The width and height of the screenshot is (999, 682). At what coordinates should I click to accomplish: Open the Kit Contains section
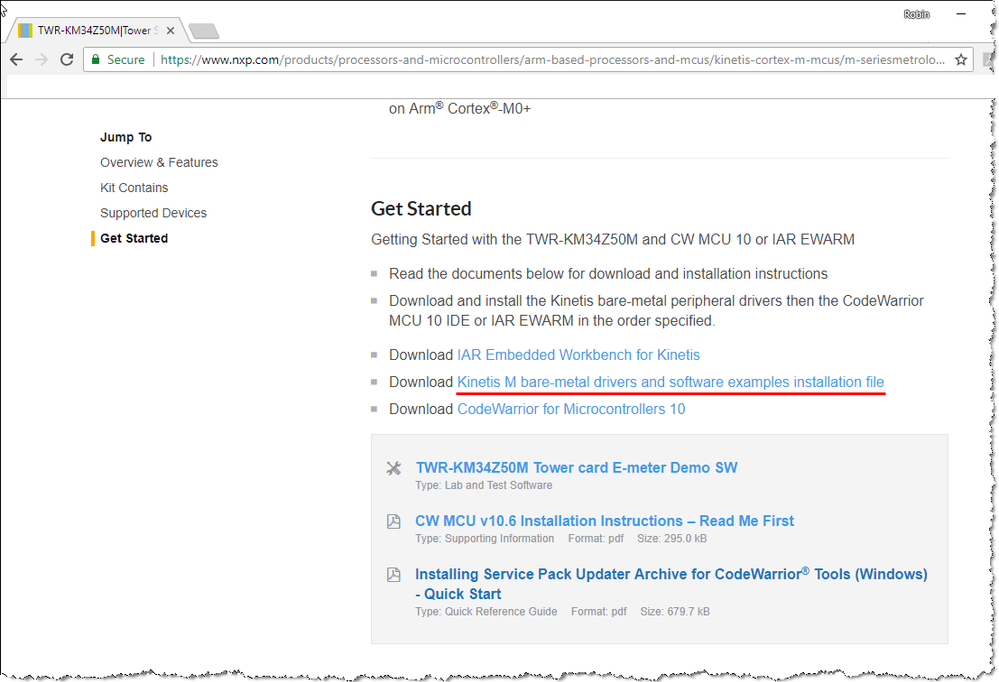point(134,187)
